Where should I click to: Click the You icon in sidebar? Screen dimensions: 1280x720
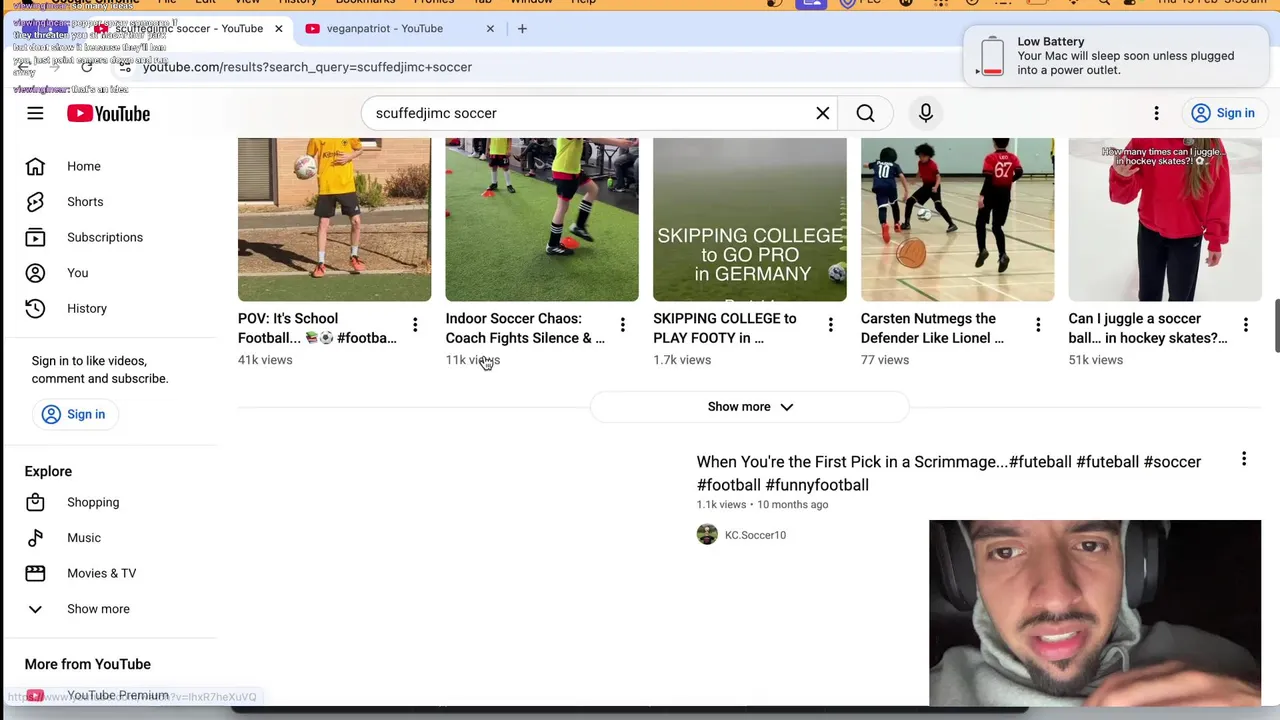(x=35, y=273)
